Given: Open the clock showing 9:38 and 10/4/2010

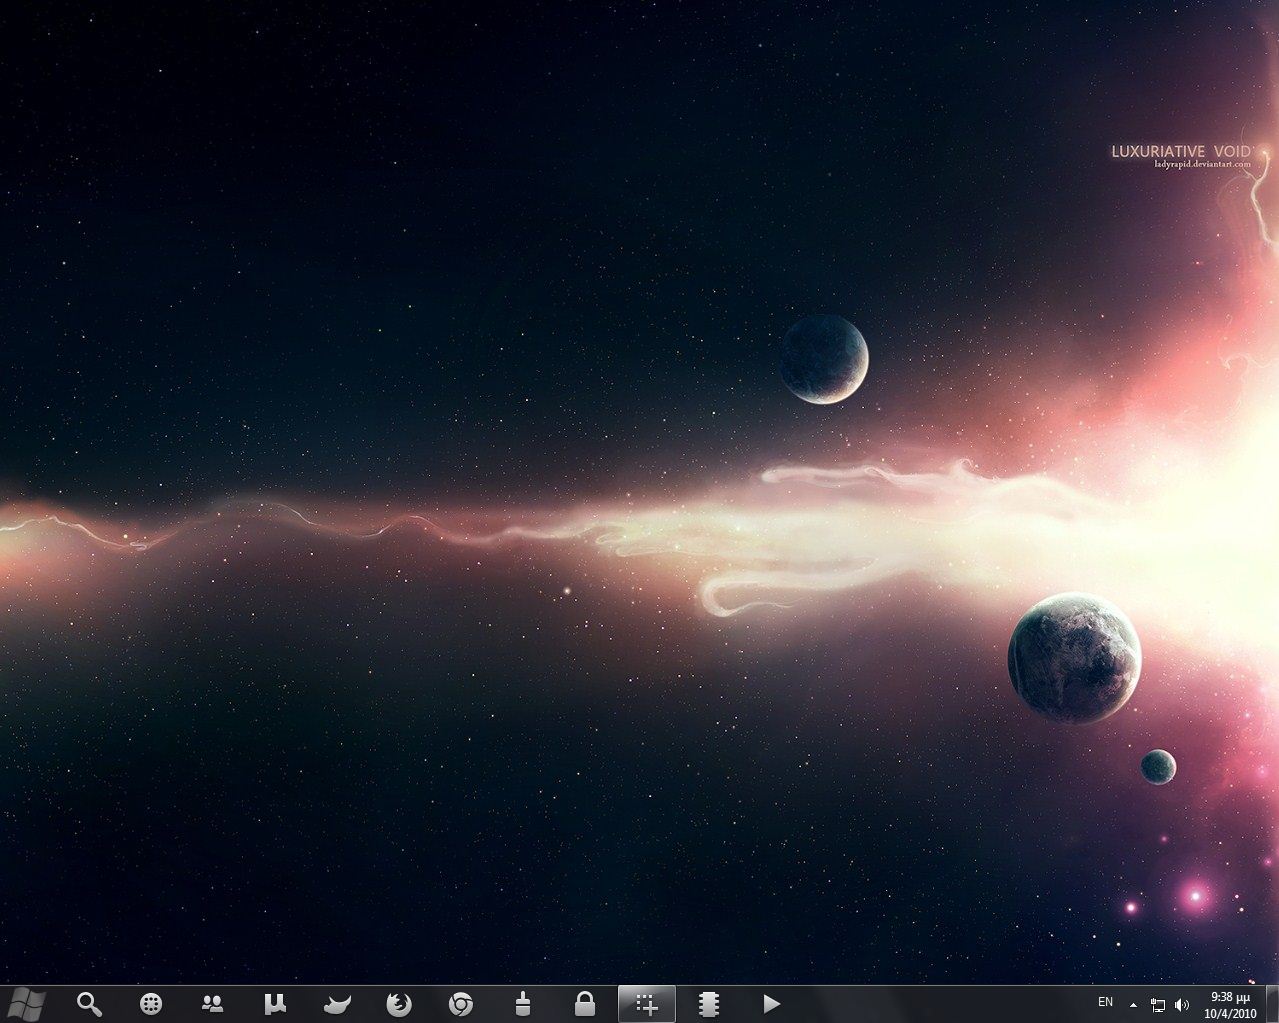Looking at the screenshot, I should coord(1230,1004).
